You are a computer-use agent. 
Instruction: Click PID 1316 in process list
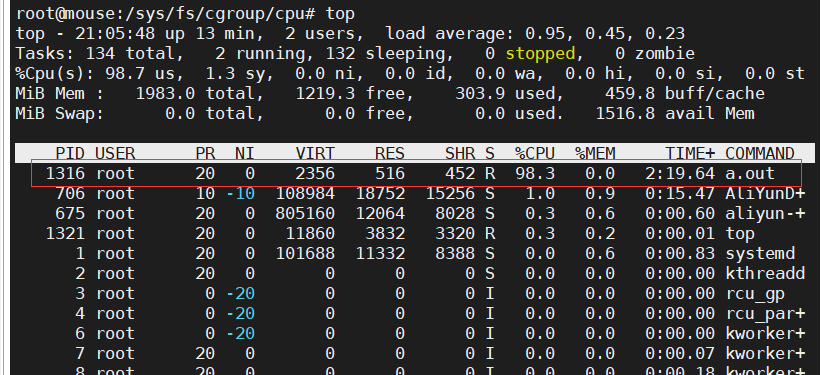point(65,173)
